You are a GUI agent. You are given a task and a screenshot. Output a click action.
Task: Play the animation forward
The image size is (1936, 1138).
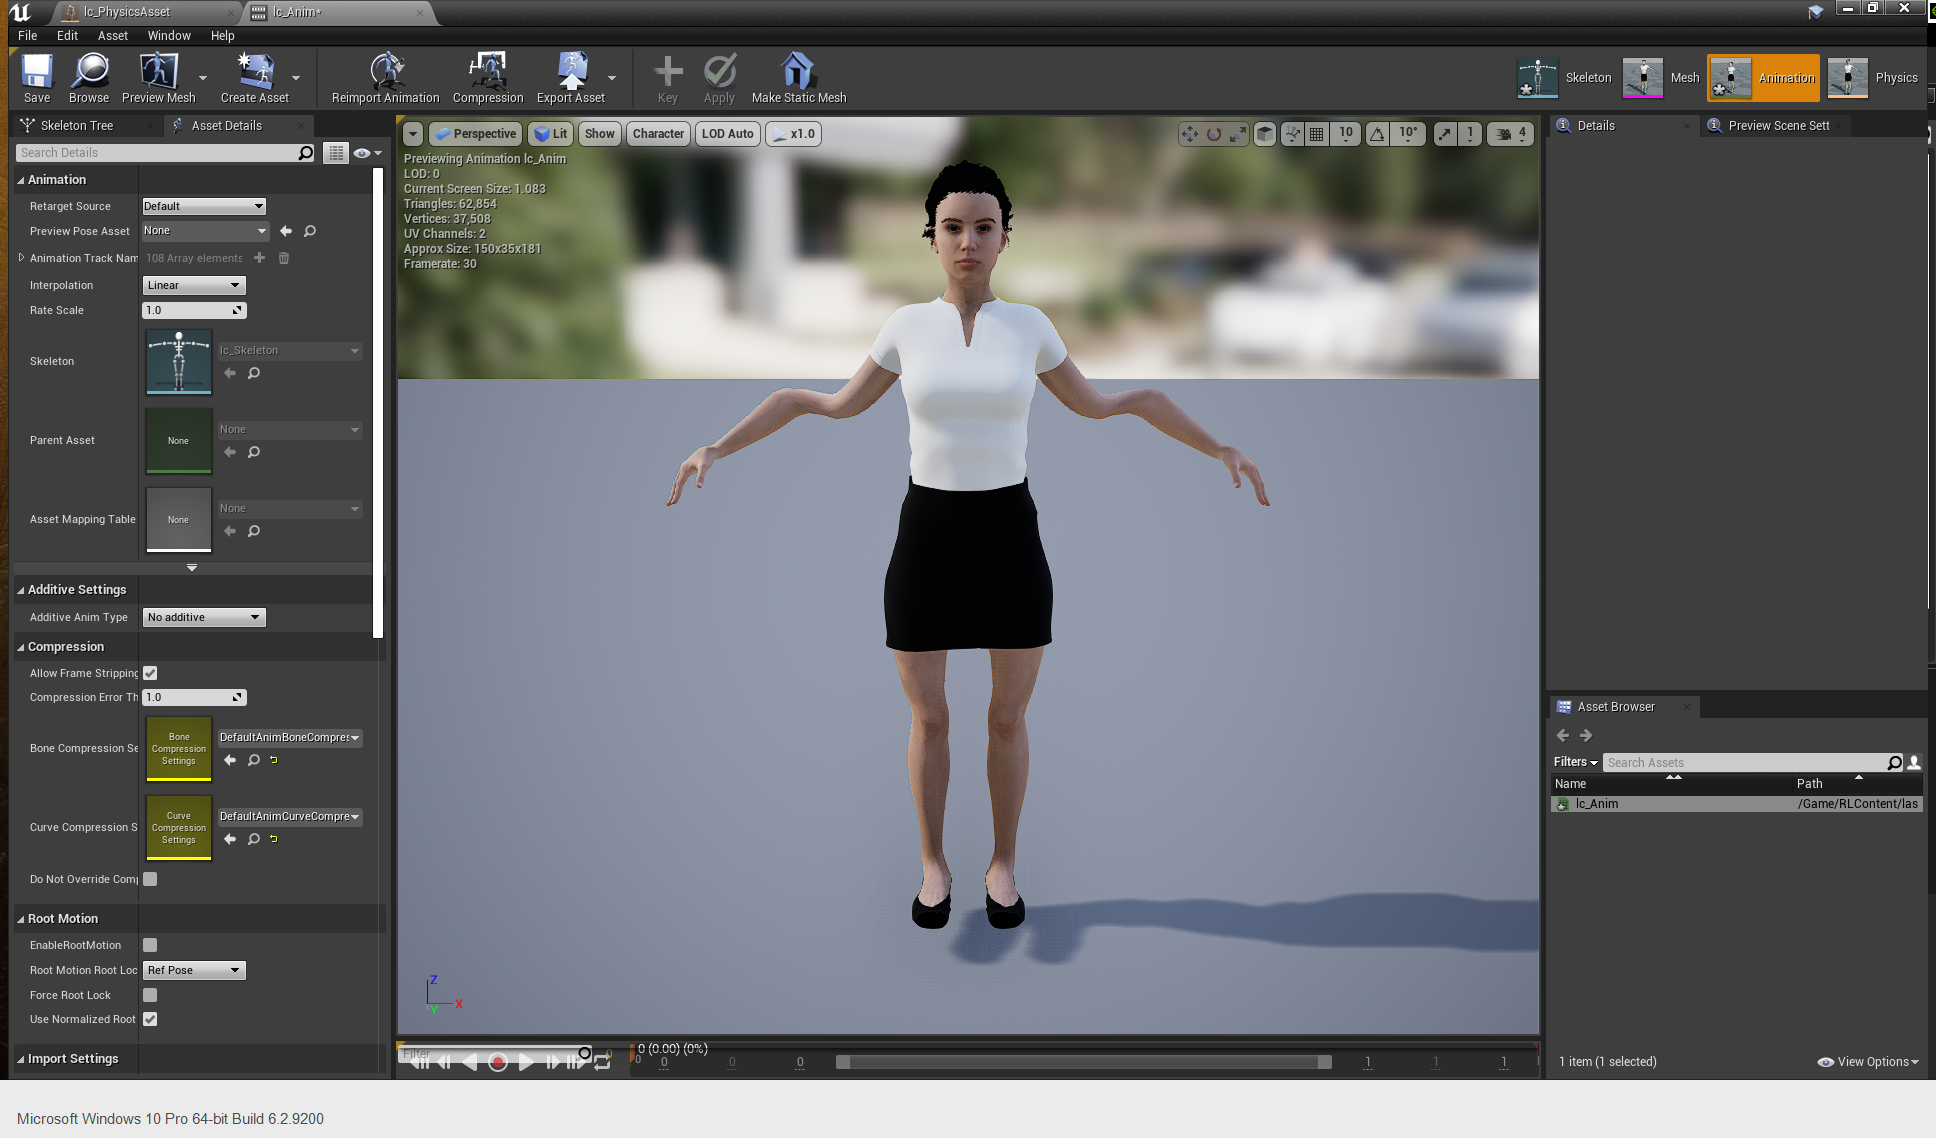point(526,1063)
